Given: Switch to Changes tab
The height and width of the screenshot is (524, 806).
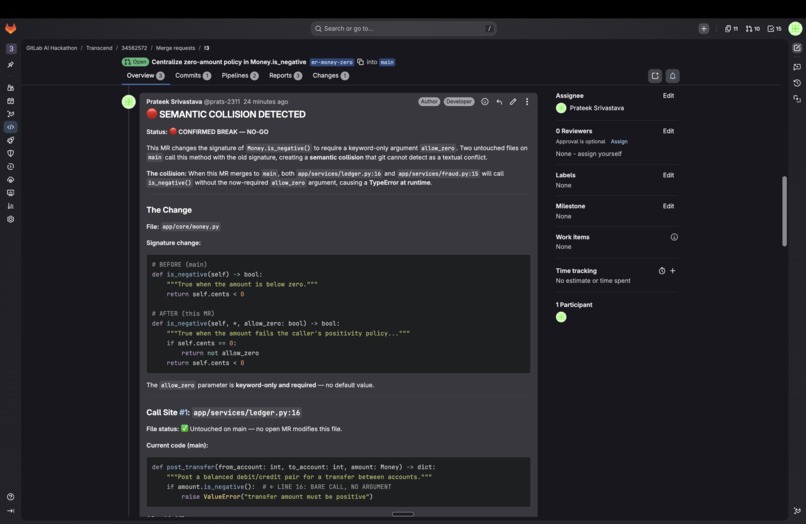Looking at the screenshot, I should pyautogui.click(x=331, y=76).
